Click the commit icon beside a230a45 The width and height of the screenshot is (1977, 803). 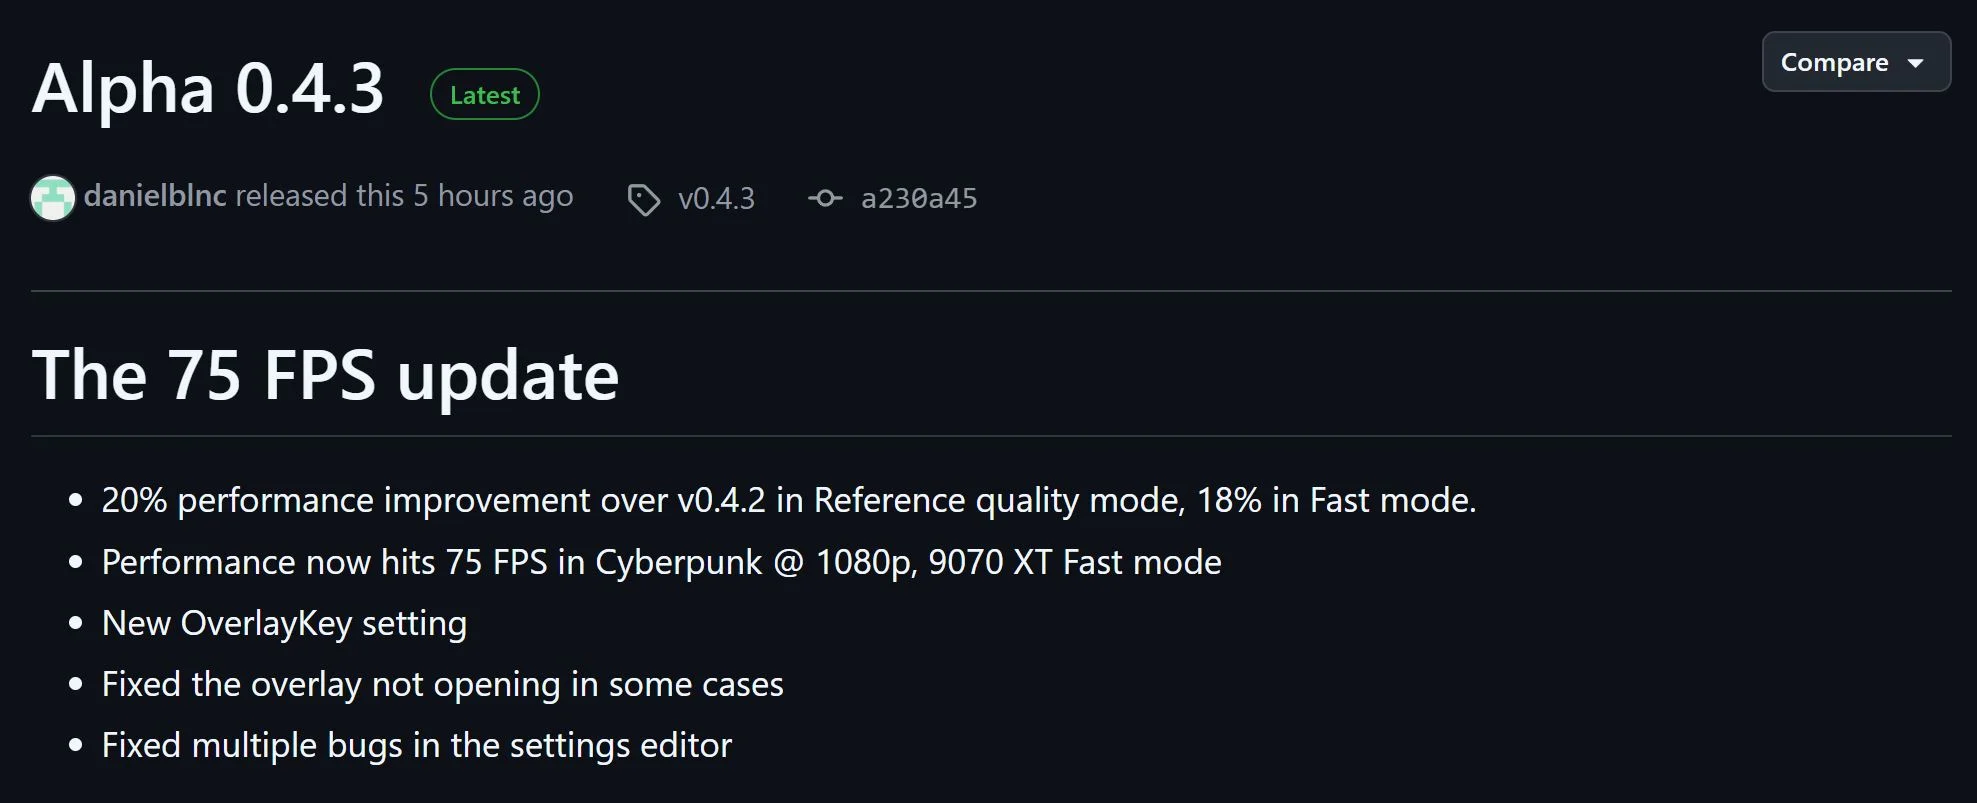tap(825, 198)
